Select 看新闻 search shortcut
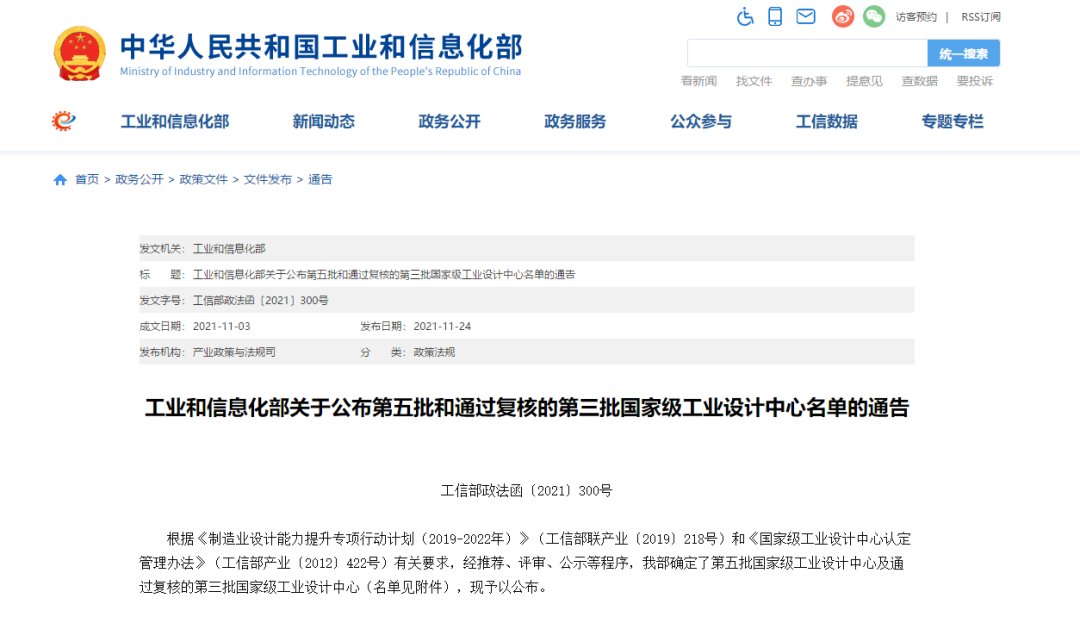Viewport: 1080px width, 623px height. click(698, 81)
